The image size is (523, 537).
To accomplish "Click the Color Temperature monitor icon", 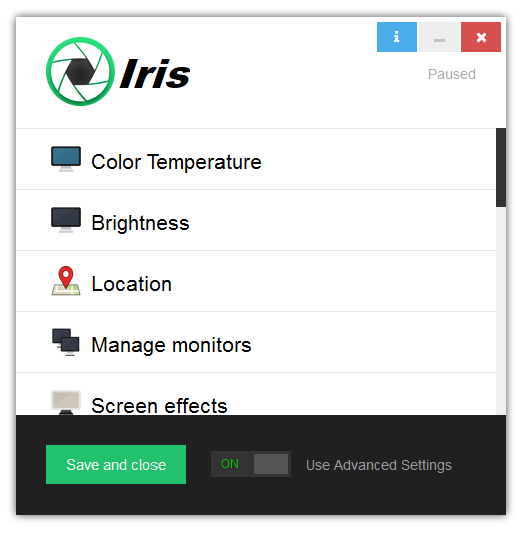I will (66, 159).
